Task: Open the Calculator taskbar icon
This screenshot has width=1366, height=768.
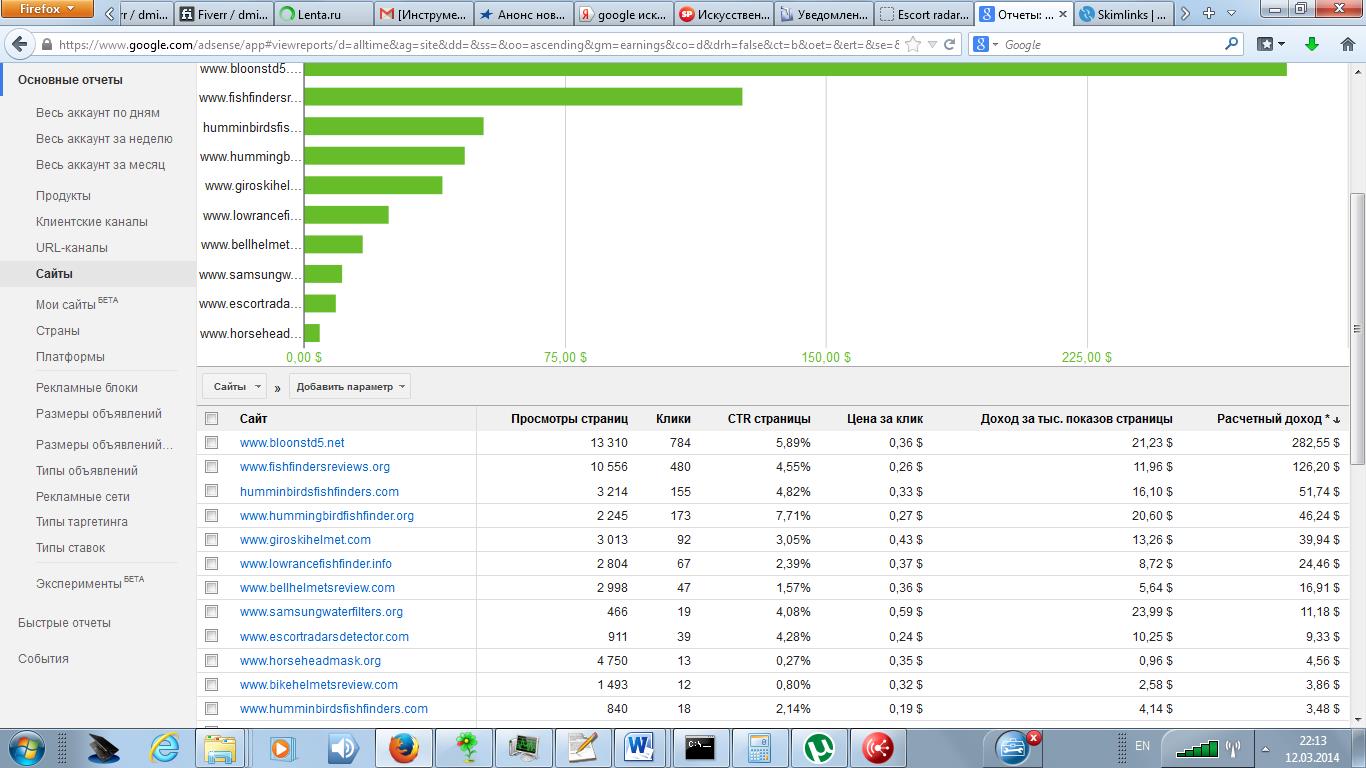Action: pos(759,748)
